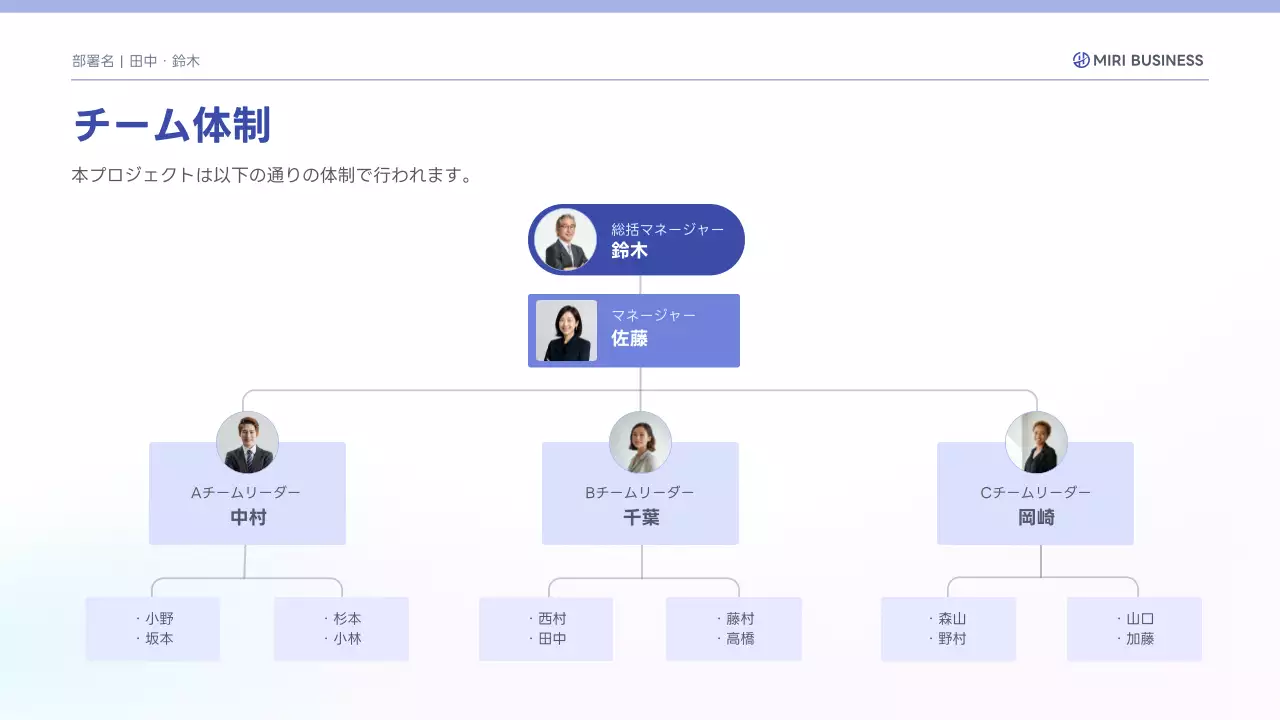Click 岡崎's round avatar photo
Image resolution: width=1280 pixels, height=720 pixels.
[1036, 442]
